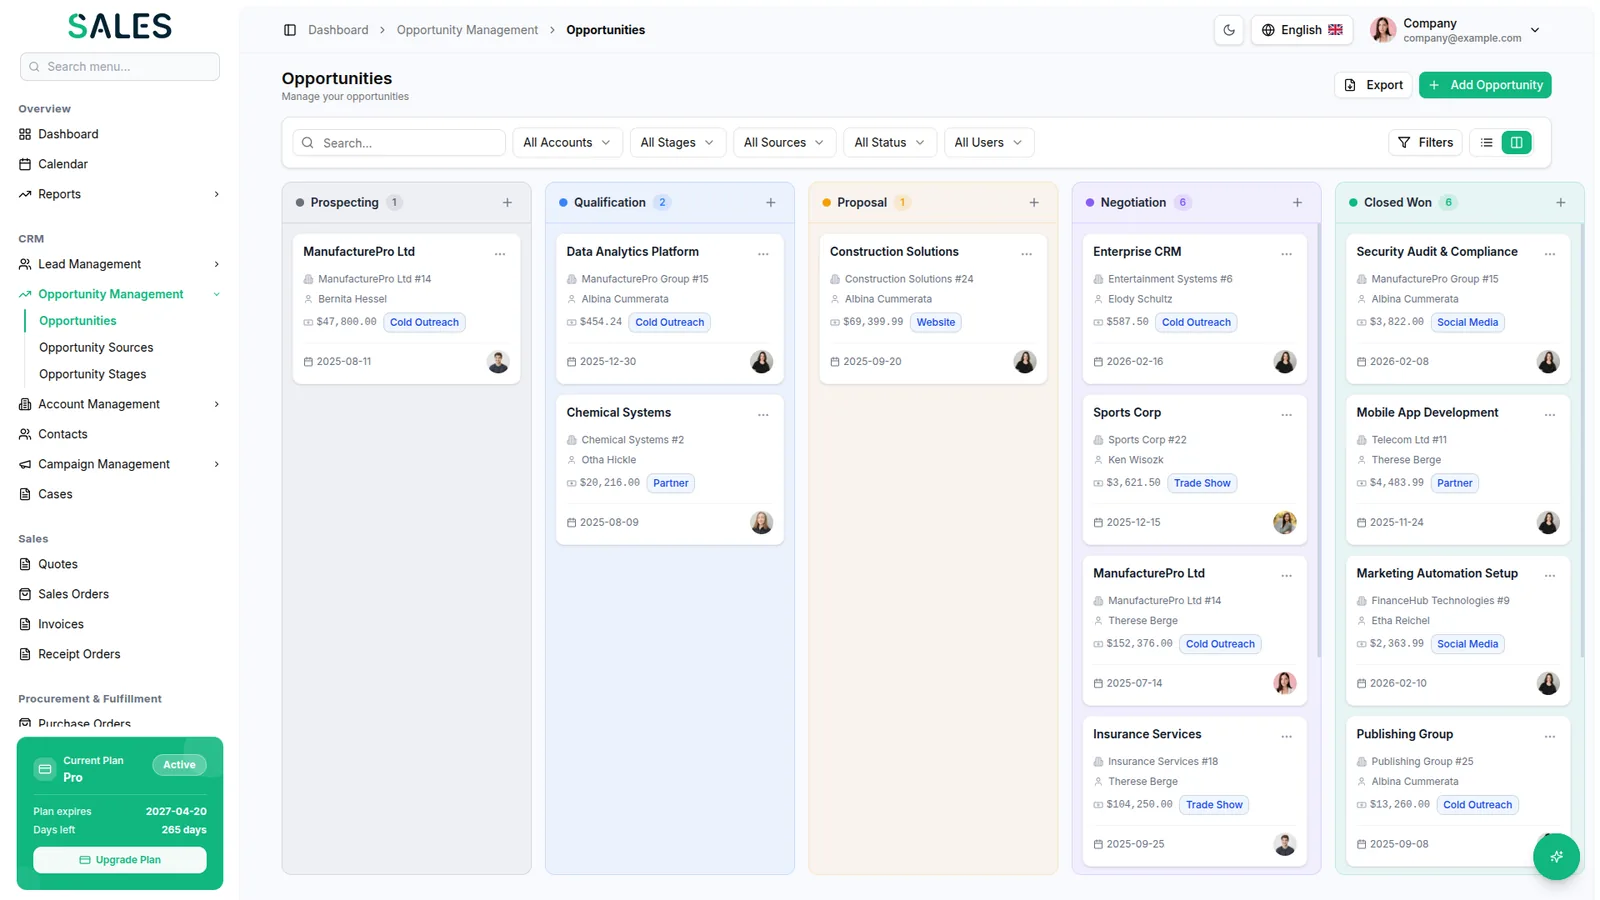Expand Campaign Management menu
Image resolution: width=1600 pixels, height=900 pixels.
coord(119,464)
